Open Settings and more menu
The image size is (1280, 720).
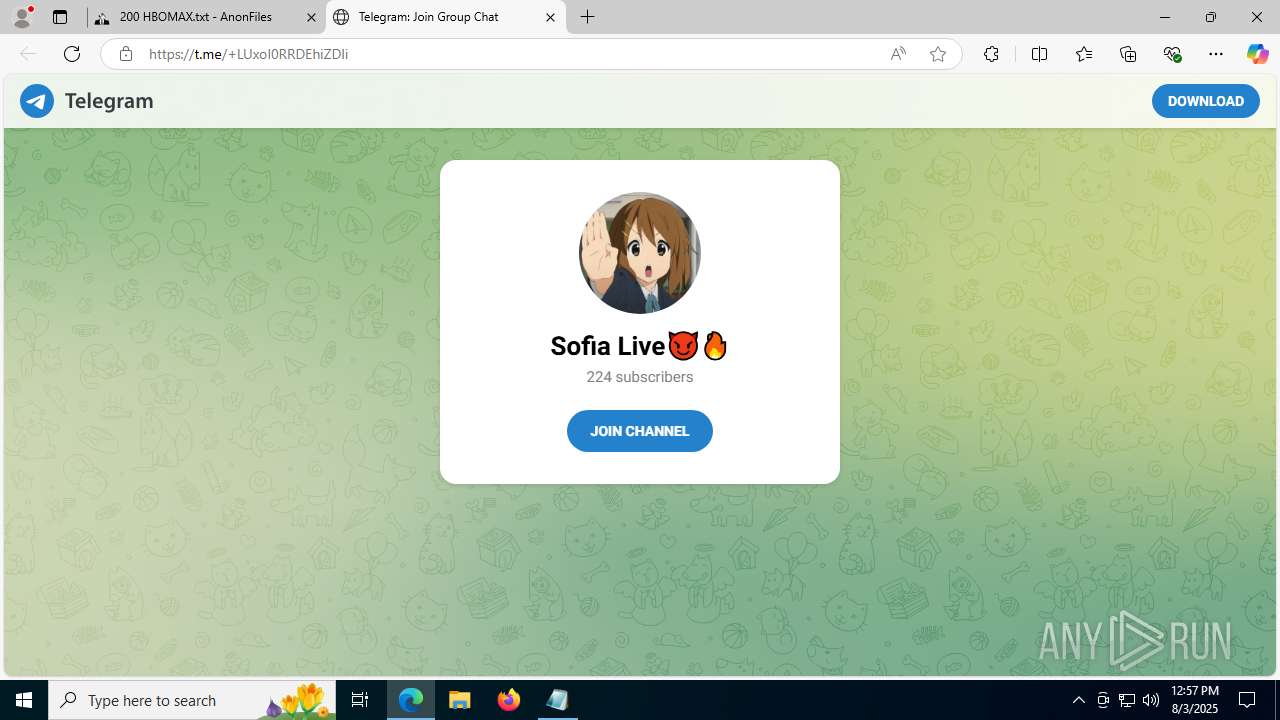point(1216,54)
